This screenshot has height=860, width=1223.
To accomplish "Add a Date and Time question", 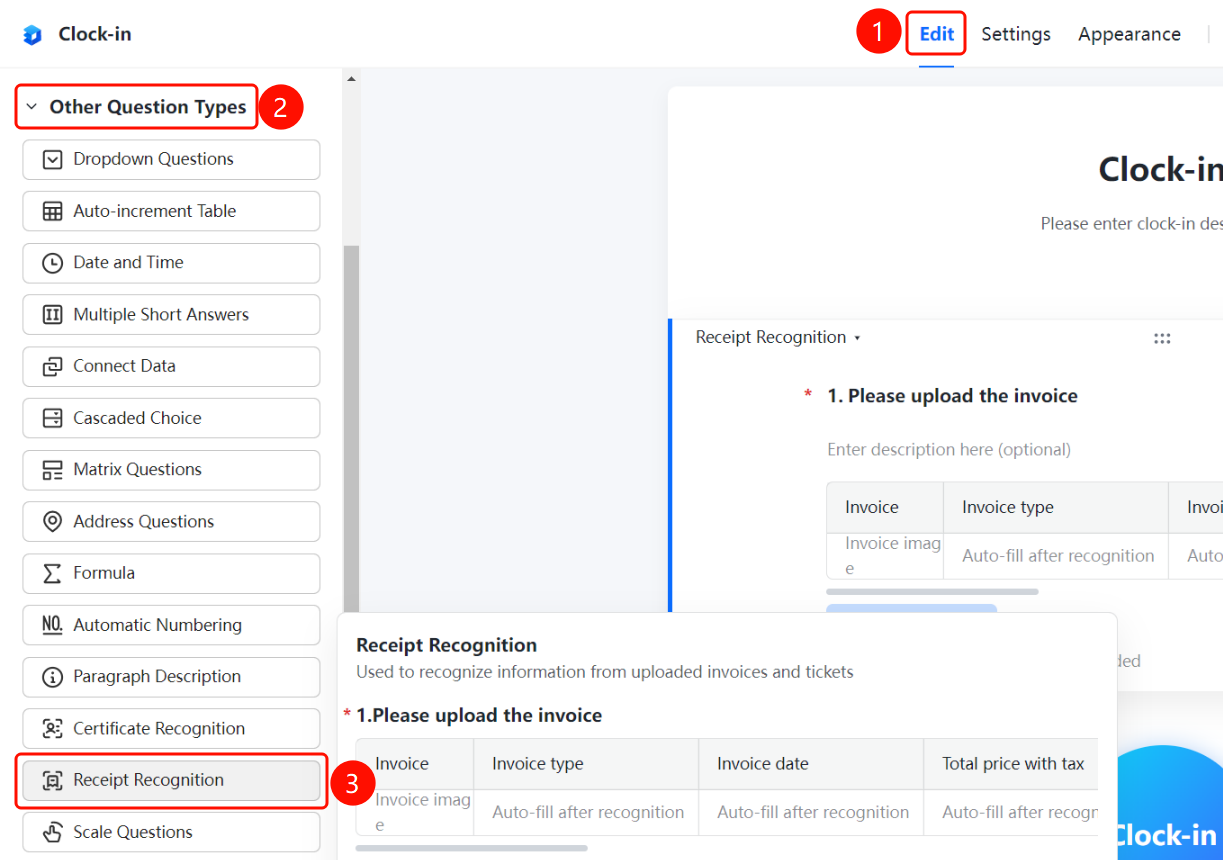I will click(x=171, y=263).
